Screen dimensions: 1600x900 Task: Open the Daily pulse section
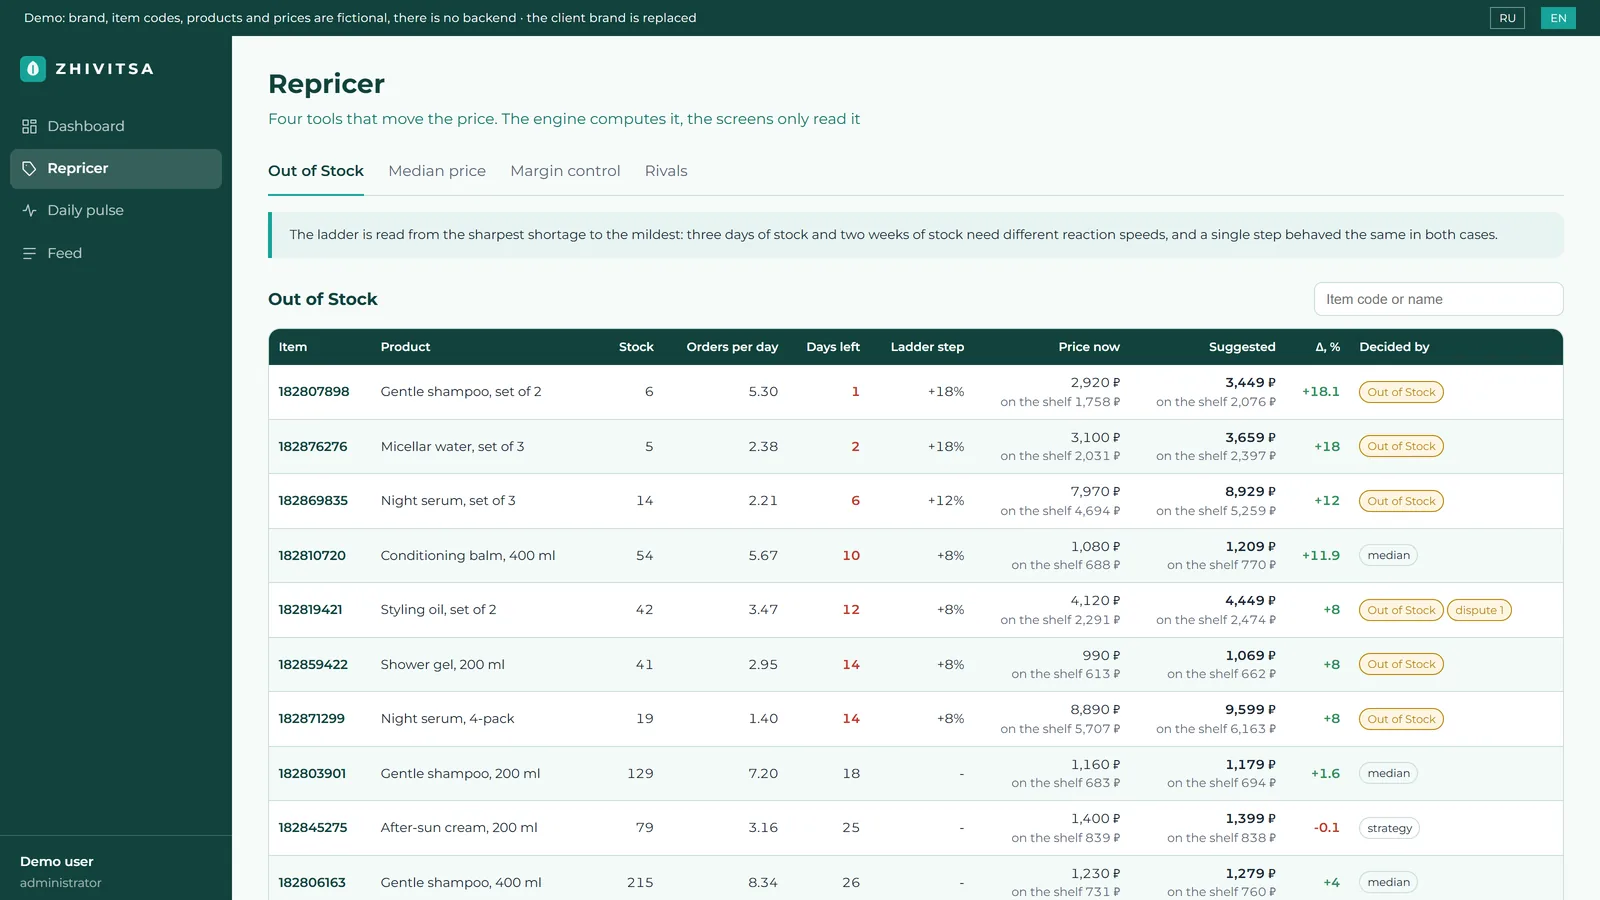pos(116,210)
